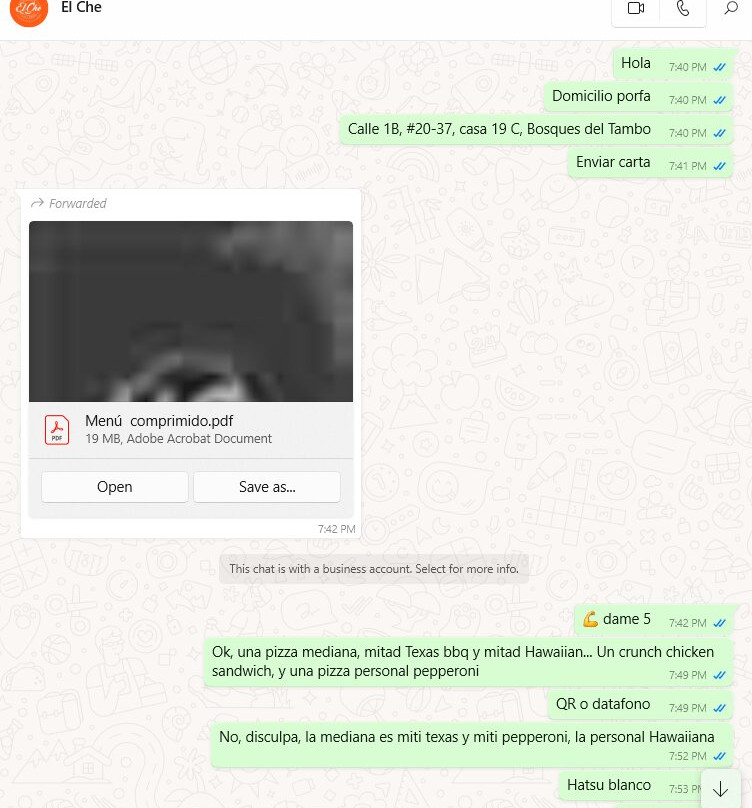752x808 pixels.
Task: Open the chat search magnifier icon
Action: click(731, 8)
